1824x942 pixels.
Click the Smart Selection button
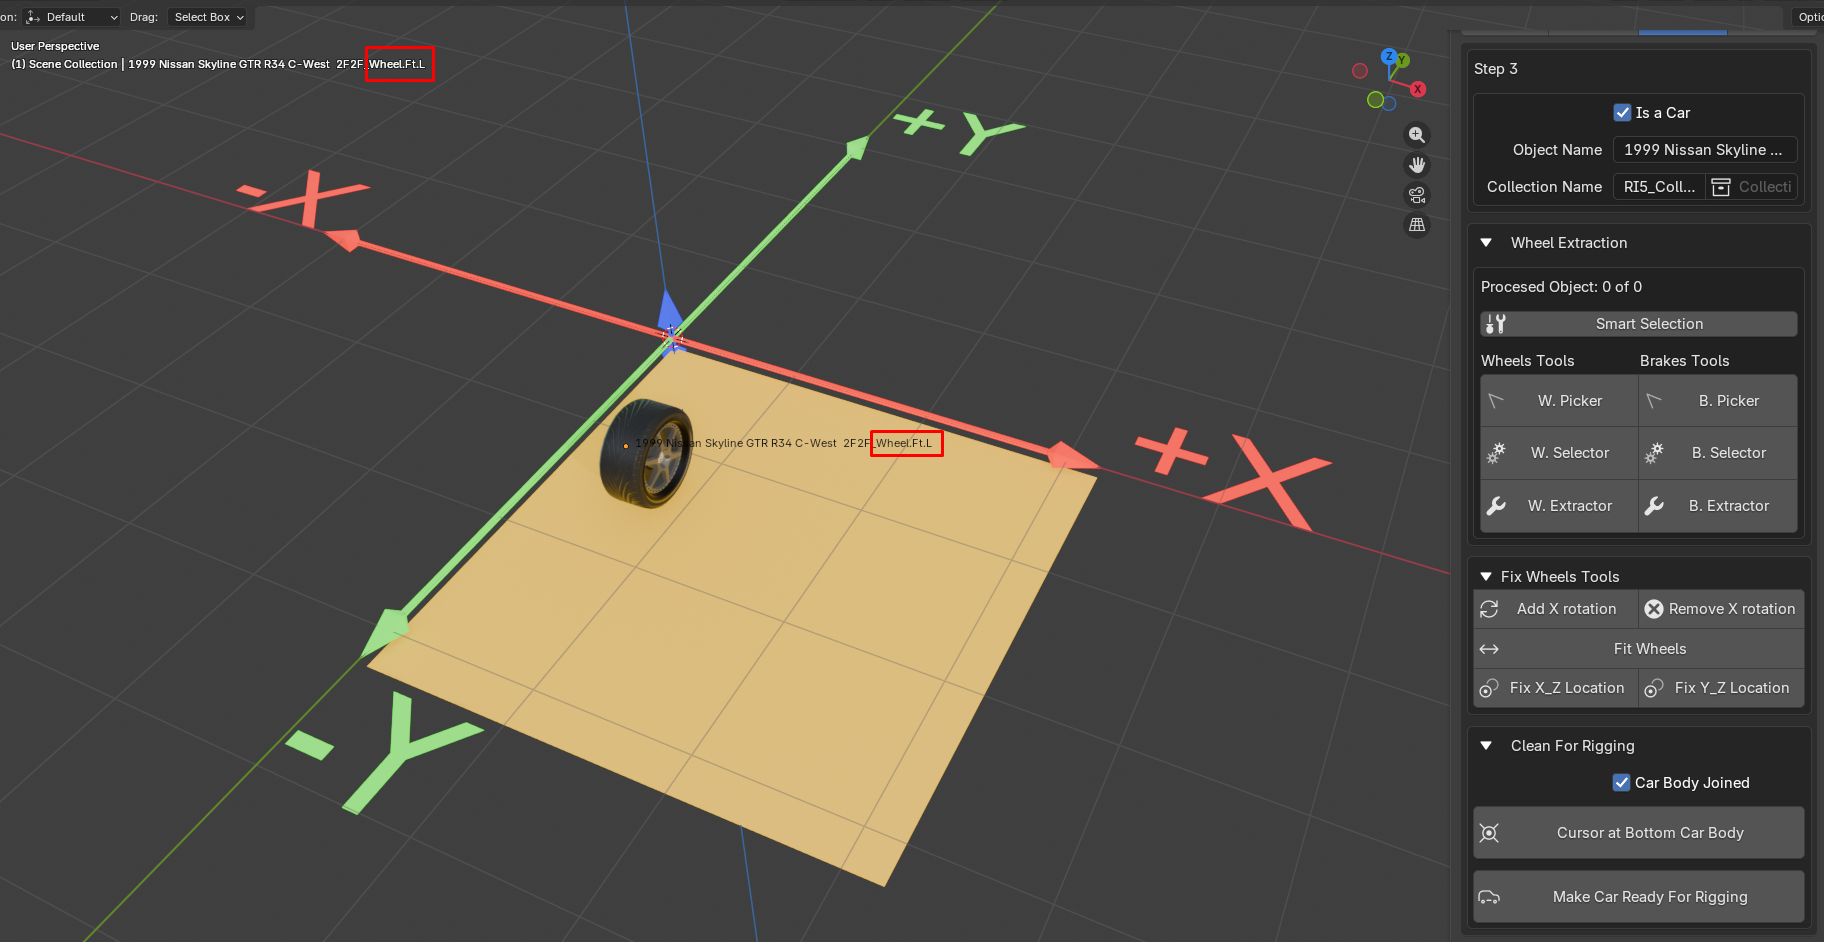(x=1638, y=324)
